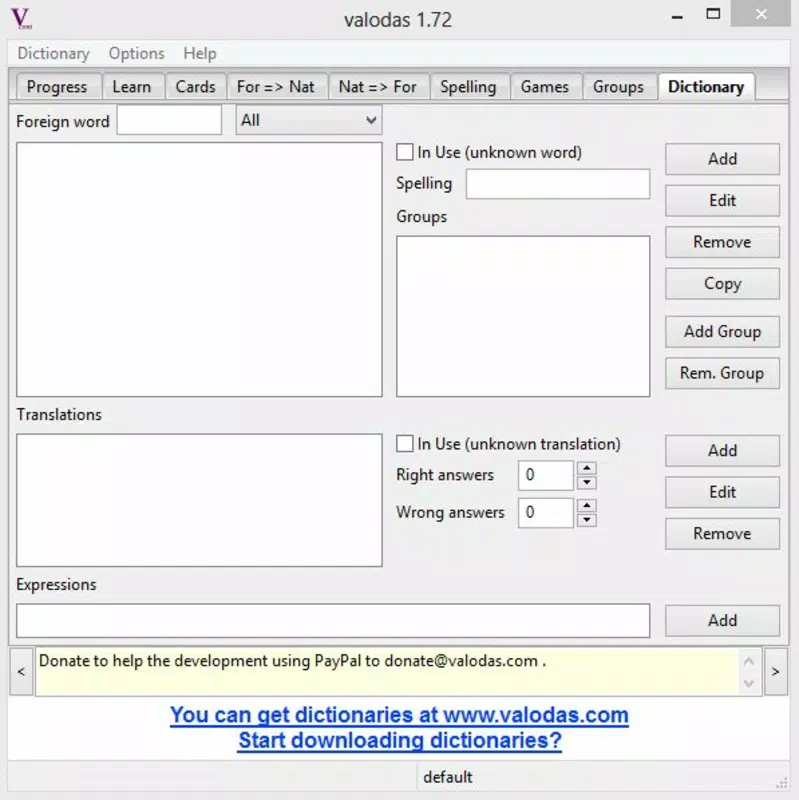
Task: Click the Rem. Group button
Action: [x=722, y=373]
